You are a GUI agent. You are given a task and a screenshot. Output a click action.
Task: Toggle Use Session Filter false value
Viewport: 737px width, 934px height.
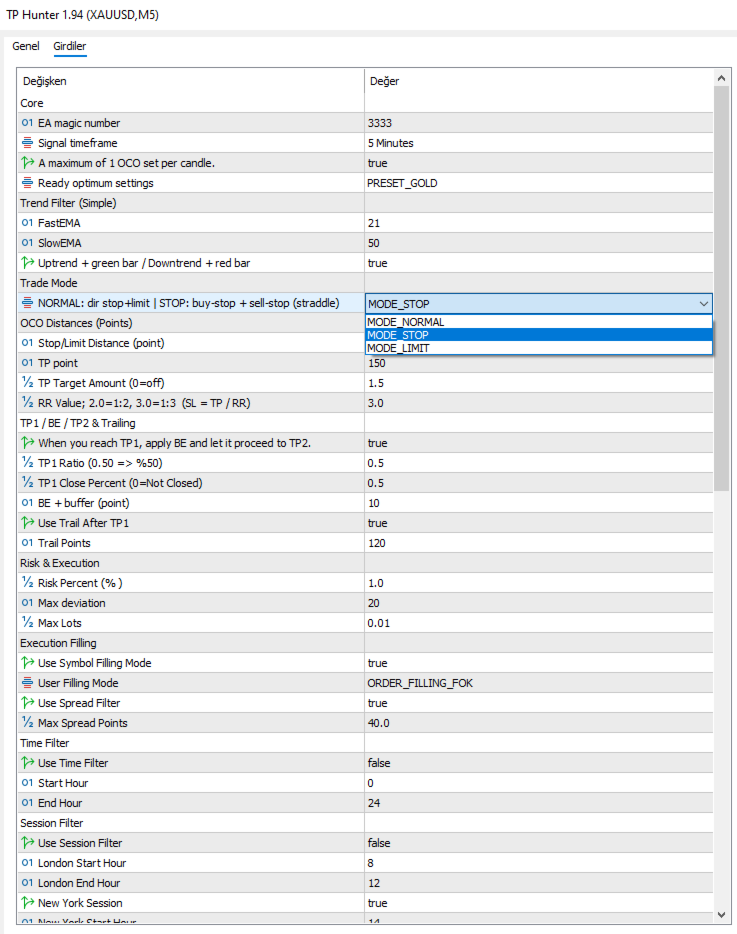click(379, 843)
